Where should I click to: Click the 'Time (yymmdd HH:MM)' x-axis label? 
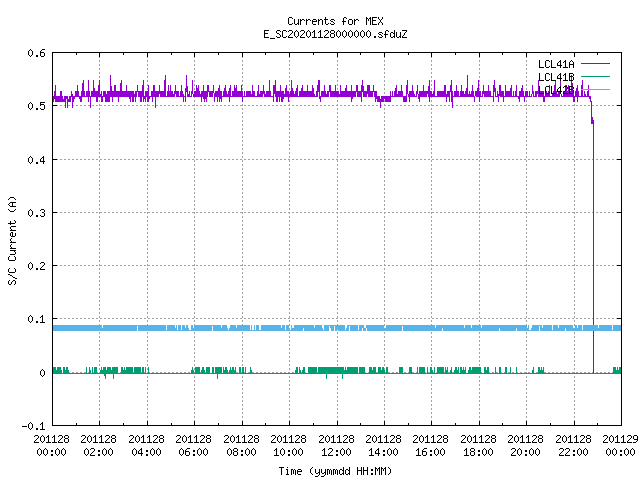coord(335,471)
